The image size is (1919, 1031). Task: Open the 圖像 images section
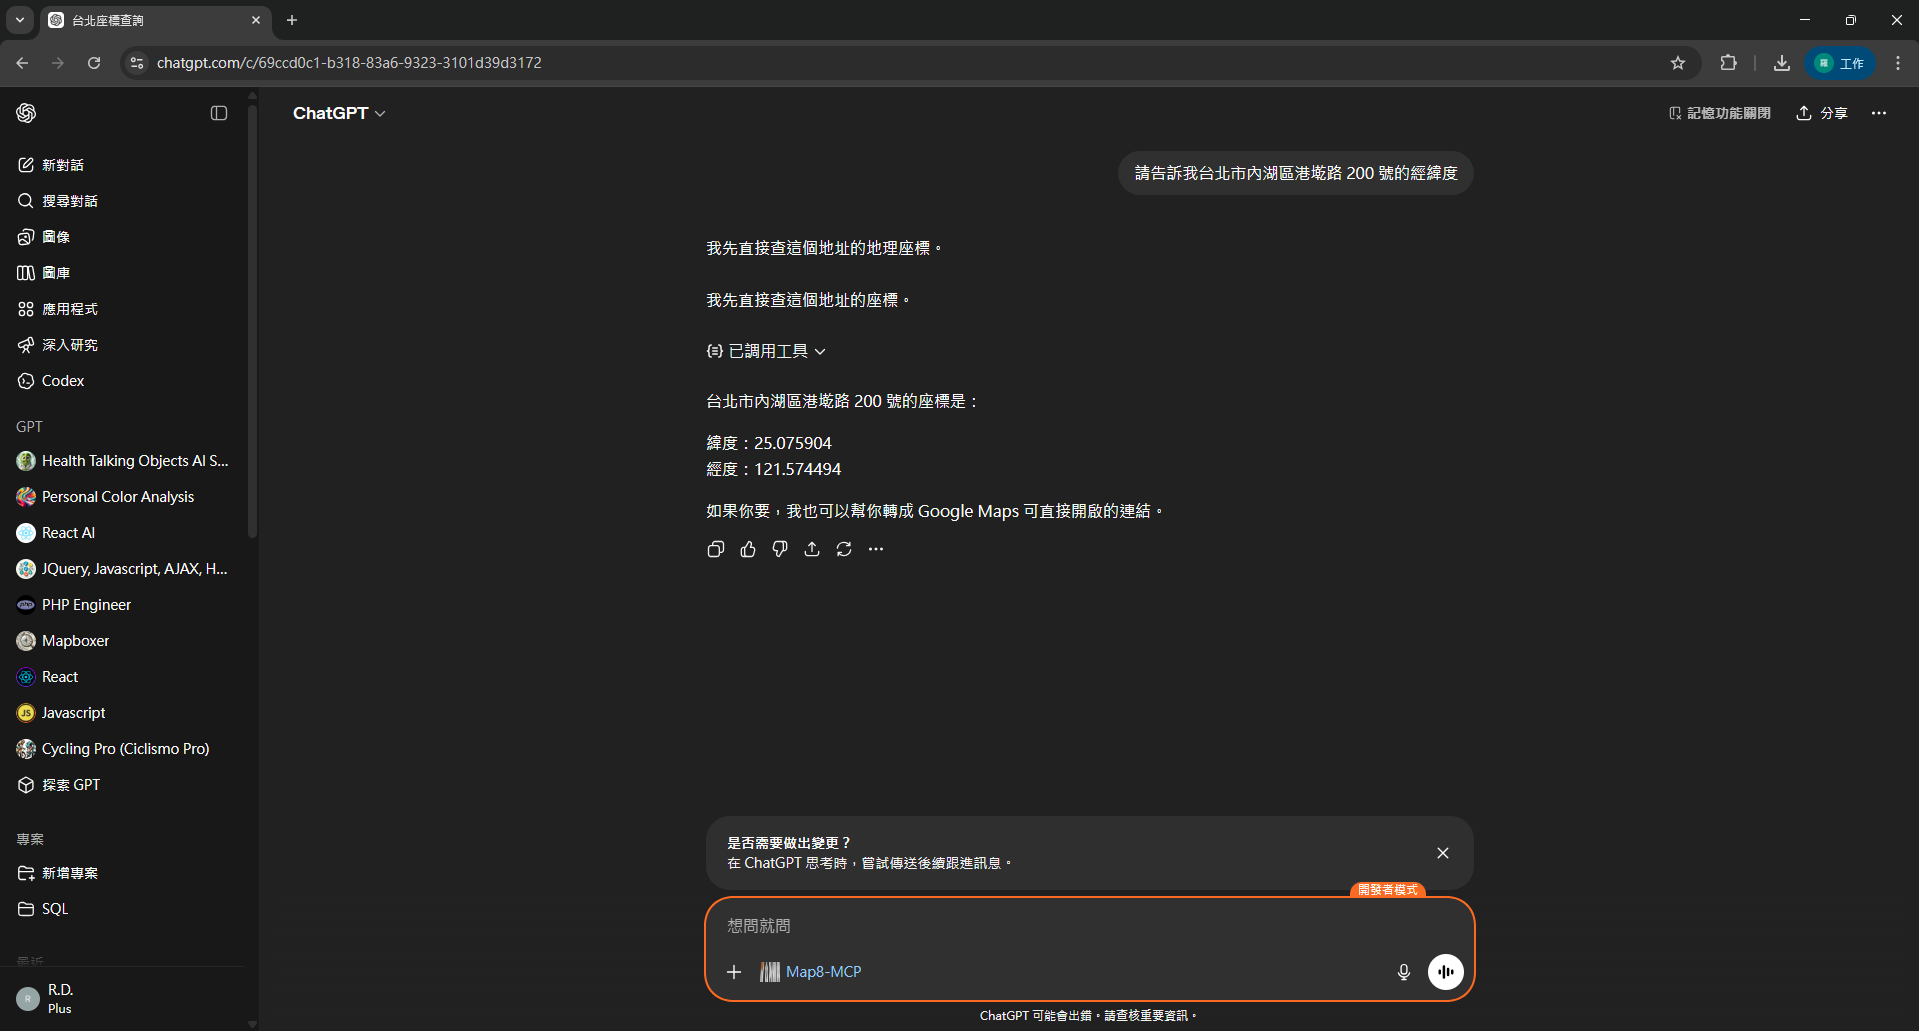pyautogui.click(x=122, y=237)
